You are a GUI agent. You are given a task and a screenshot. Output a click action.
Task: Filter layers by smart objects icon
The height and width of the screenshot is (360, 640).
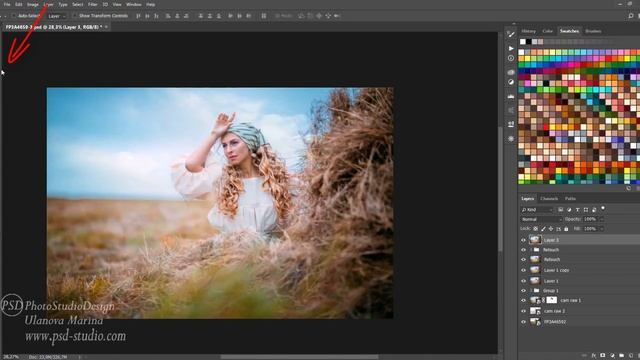pyautogui.click(x=594, y=210)
